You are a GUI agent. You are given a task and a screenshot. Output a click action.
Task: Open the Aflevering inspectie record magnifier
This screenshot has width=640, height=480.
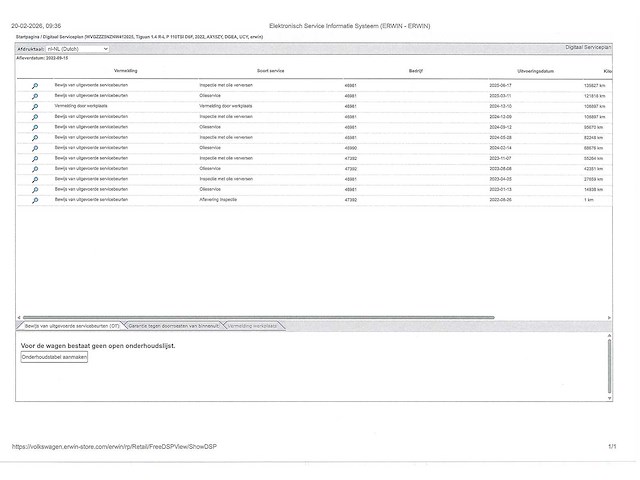pyautogui.click(x=35, y=200)
